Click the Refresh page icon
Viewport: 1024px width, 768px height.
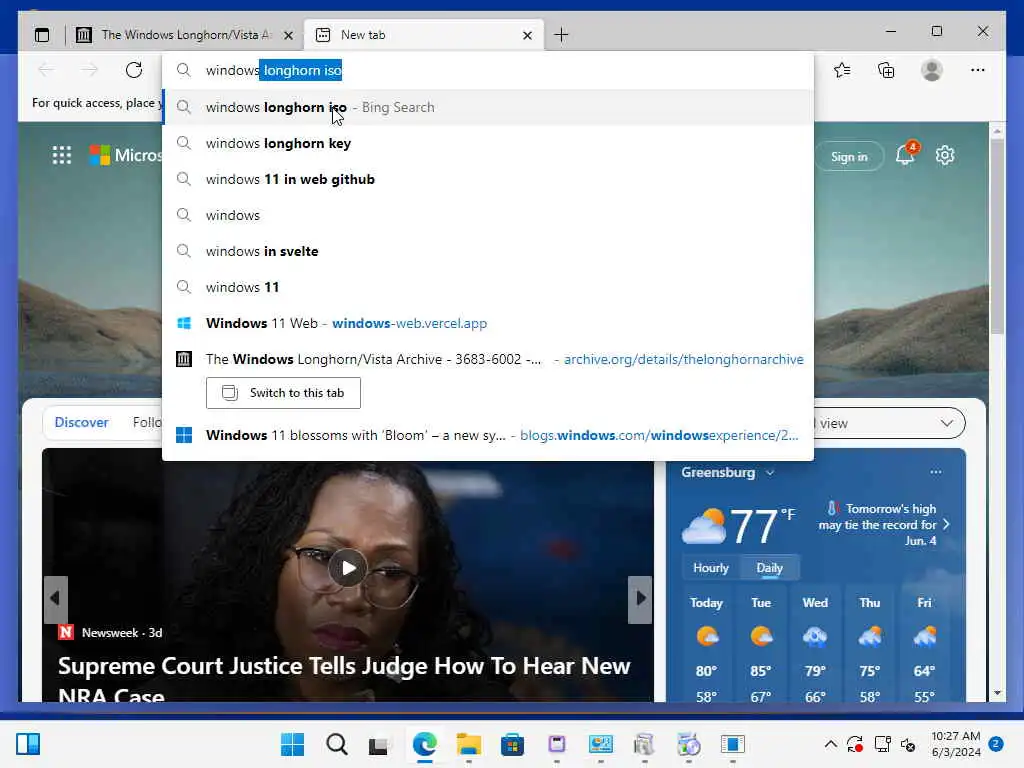pos(134,70)
